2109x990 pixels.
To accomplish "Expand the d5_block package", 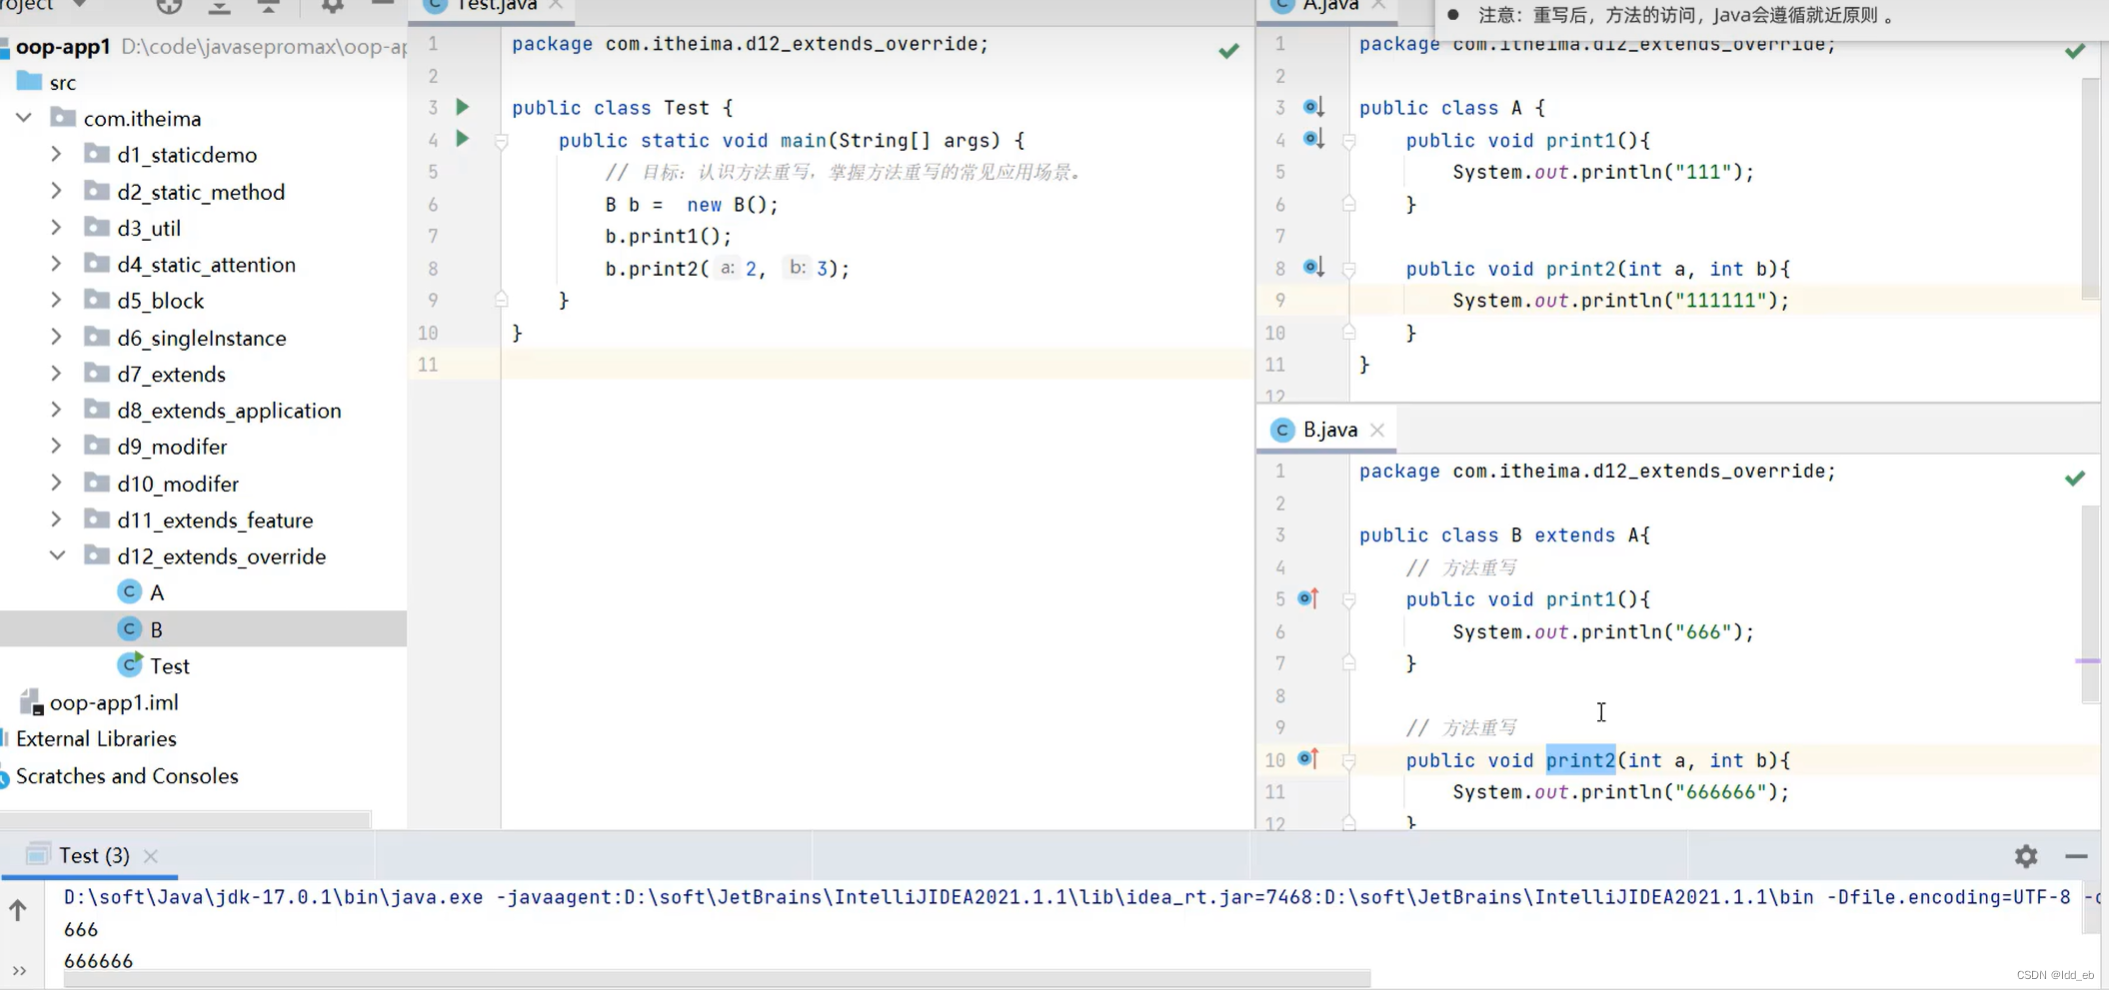I will [57, 300].
